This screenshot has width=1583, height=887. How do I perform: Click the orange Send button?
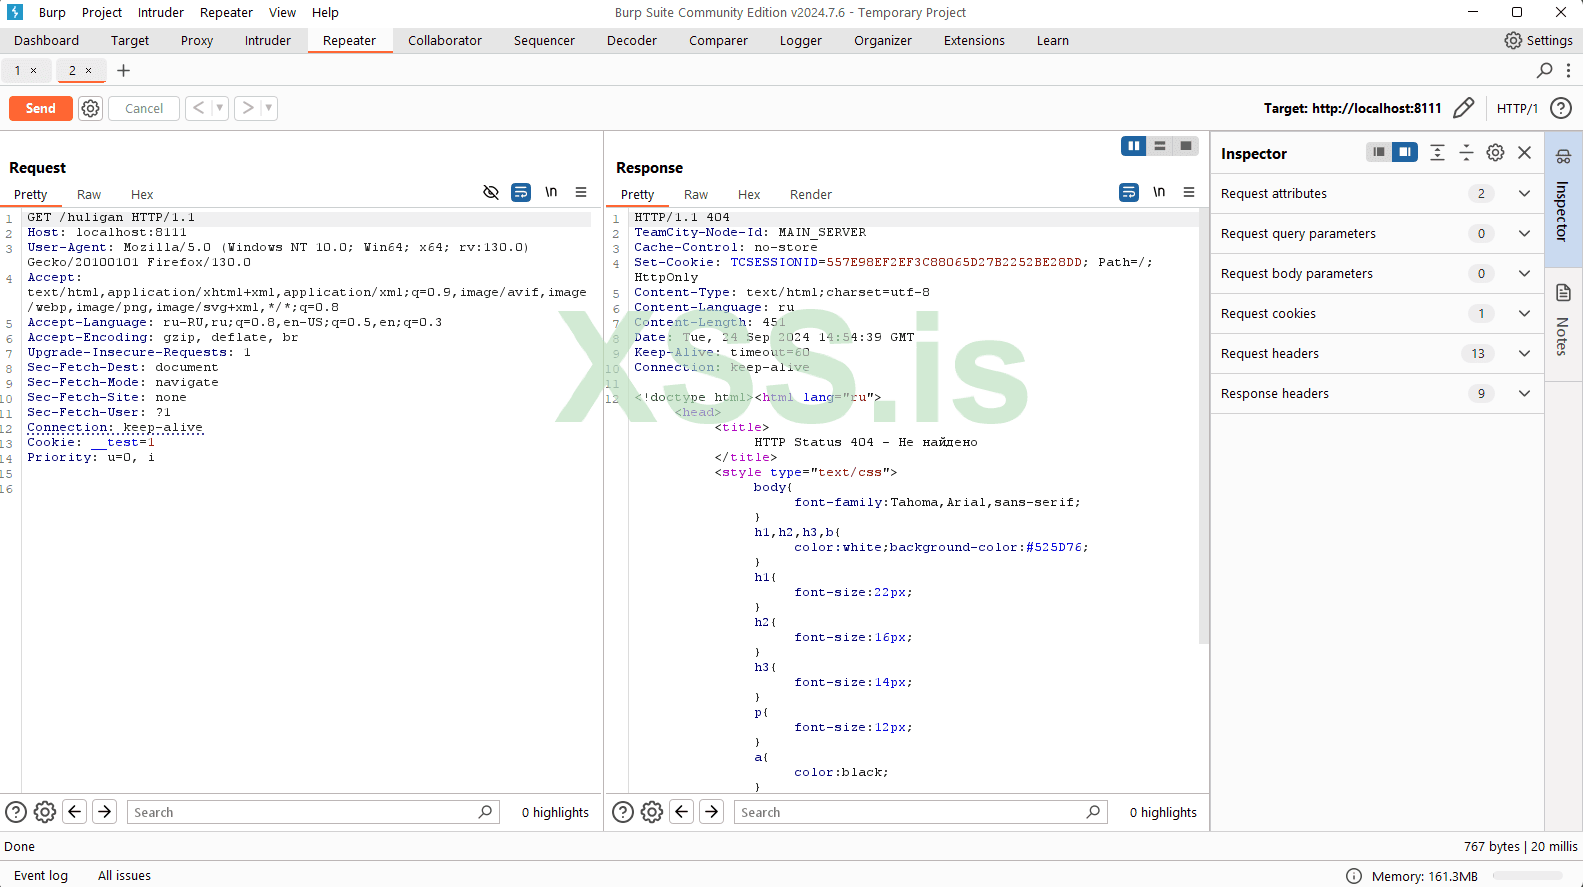(41, 108)
